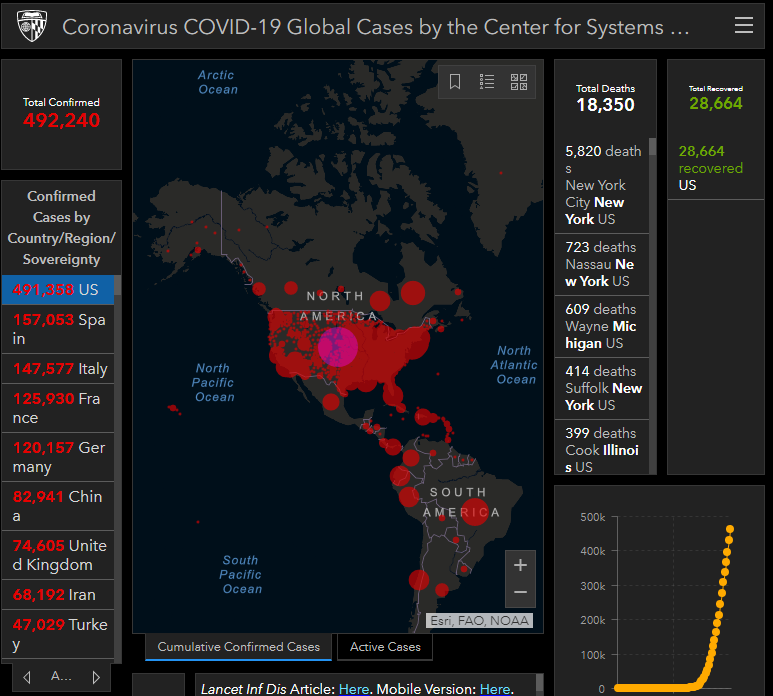The width and height of the screenshot is (773, 696).
Task: Click 414 deaths Suffolk New York entry
Action: click(x=602, y=388)
